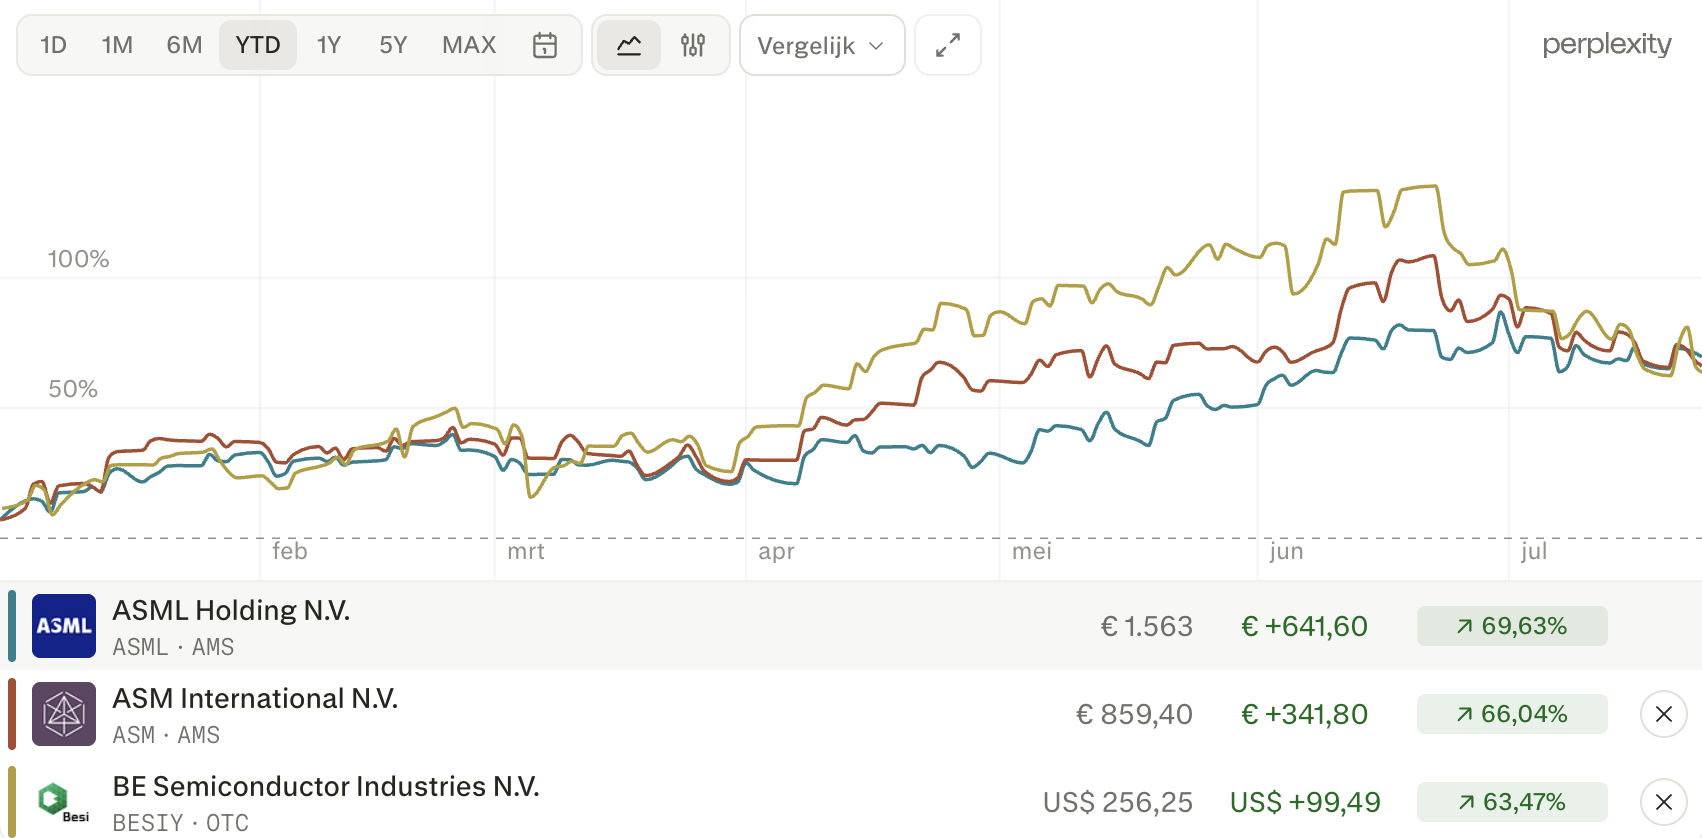Expand the chart to fullscreen

(x=948, y=45)
